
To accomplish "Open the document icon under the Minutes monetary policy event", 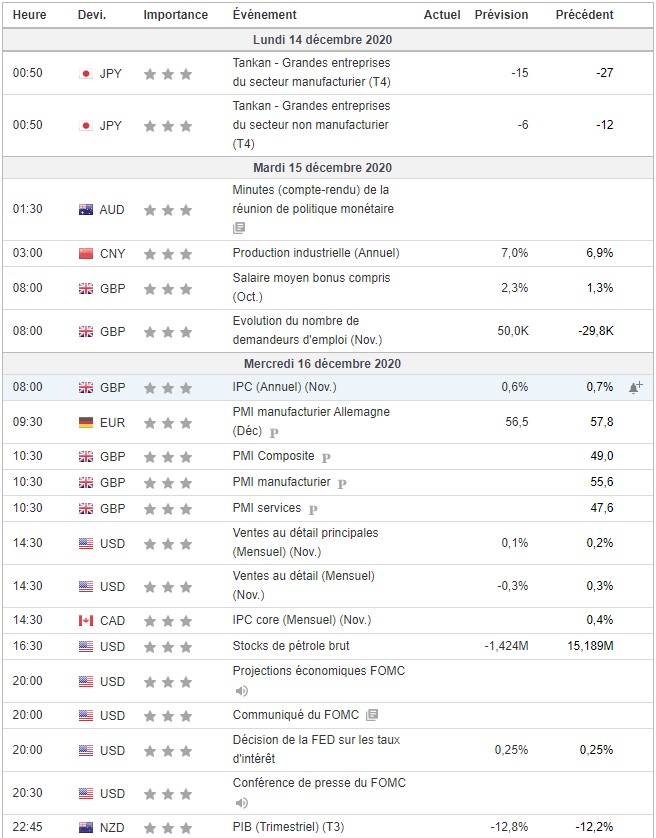I will [239, 228].
